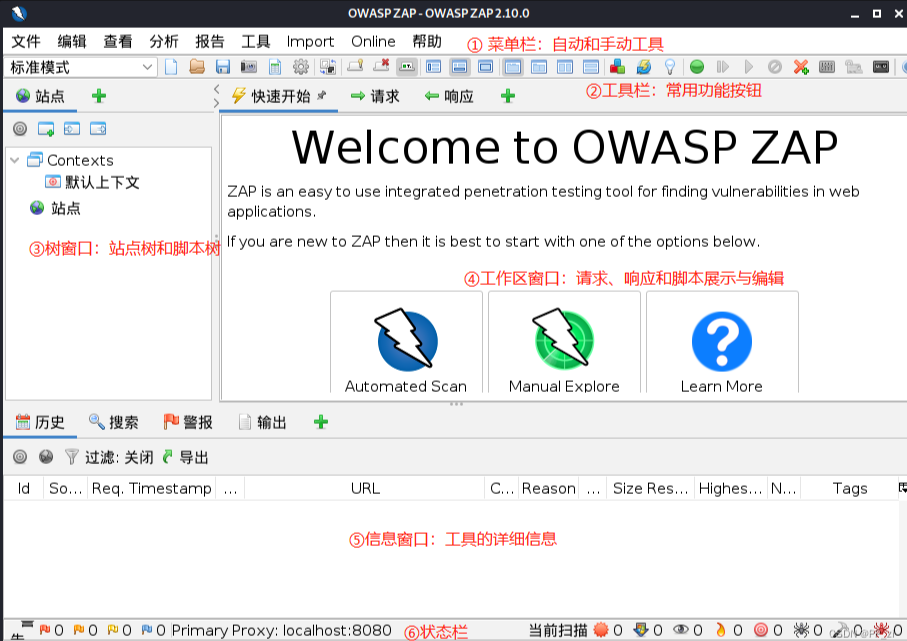Image resolution: width=907 pixels, height=641 pixels.
Task: Click the Continue play triangle icon
Action: [x=749, y=67]
